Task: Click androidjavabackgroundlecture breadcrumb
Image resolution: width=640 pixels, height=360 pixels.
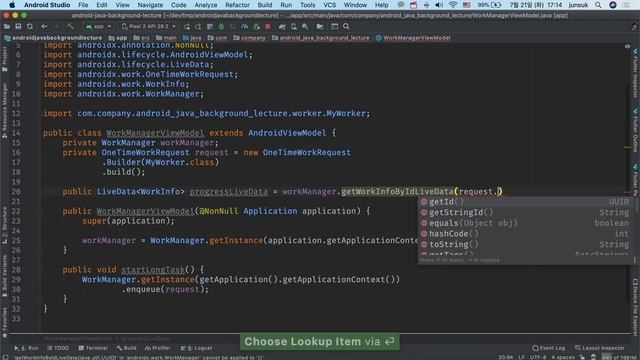Action: 53,38
